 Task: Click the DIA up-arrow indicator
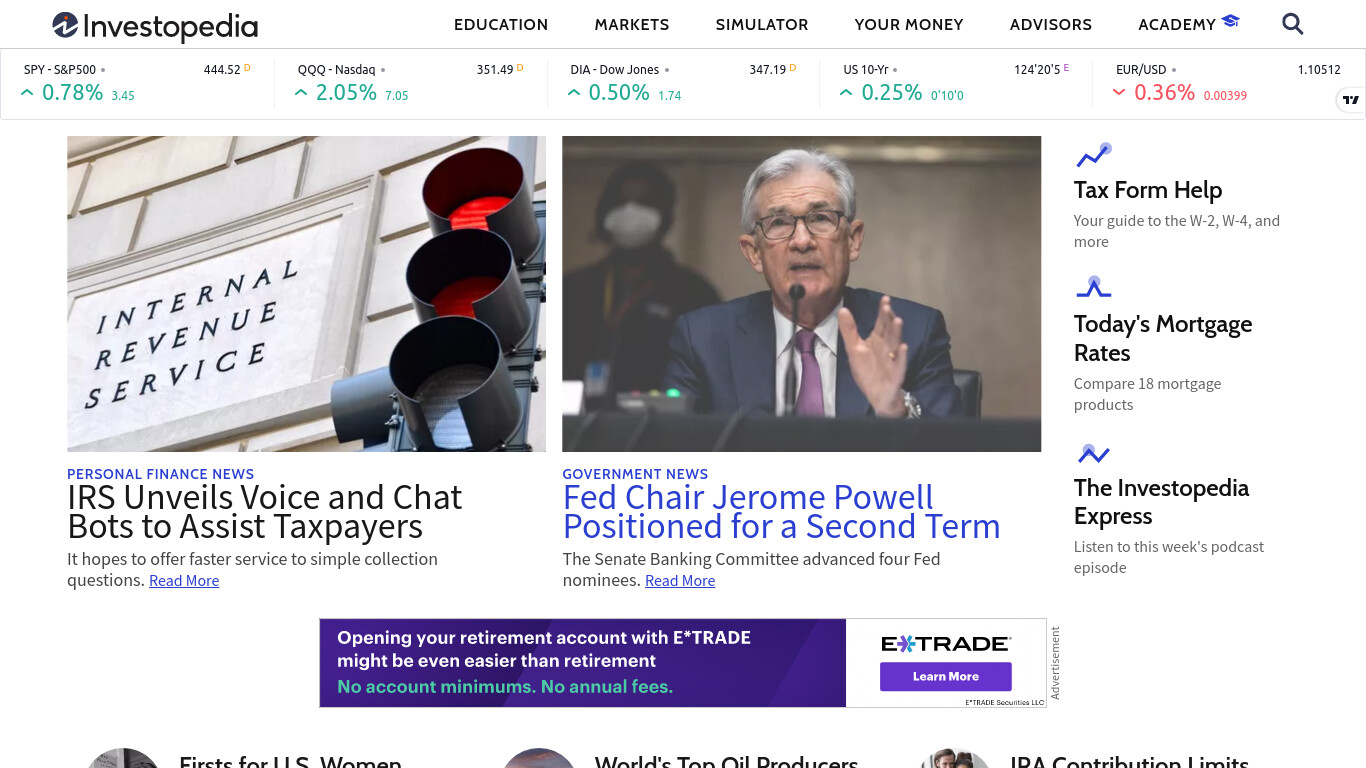coord(574,92)
